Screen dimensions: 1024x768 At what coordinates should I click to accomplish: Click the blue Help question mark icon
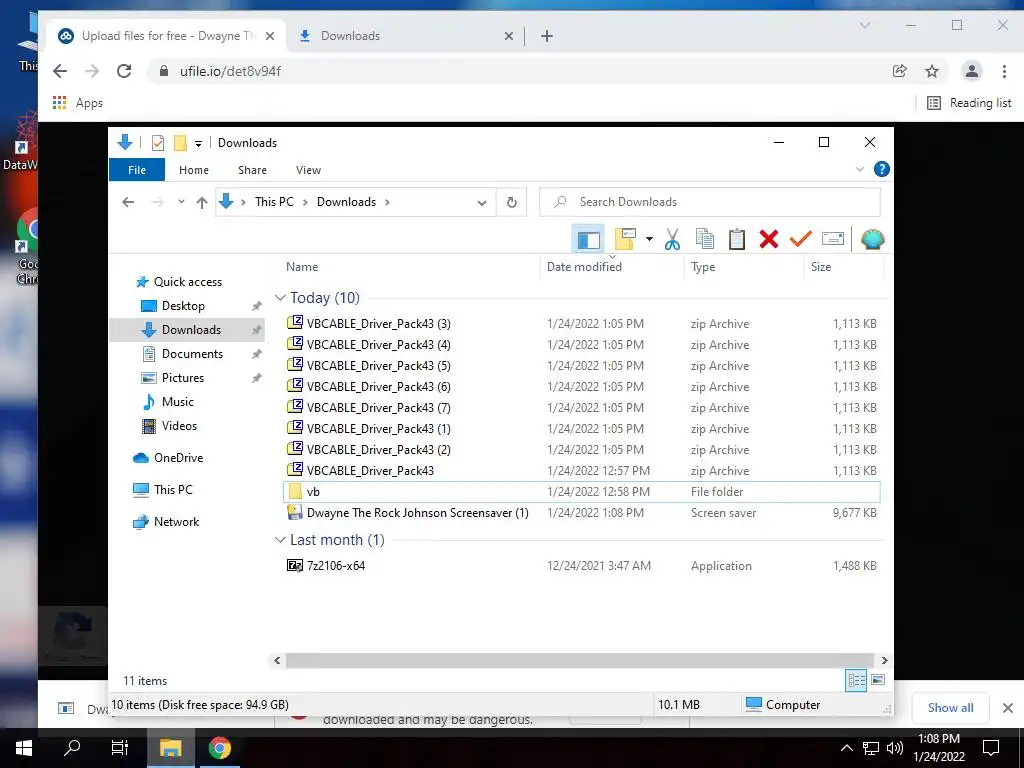coord(882,170)
